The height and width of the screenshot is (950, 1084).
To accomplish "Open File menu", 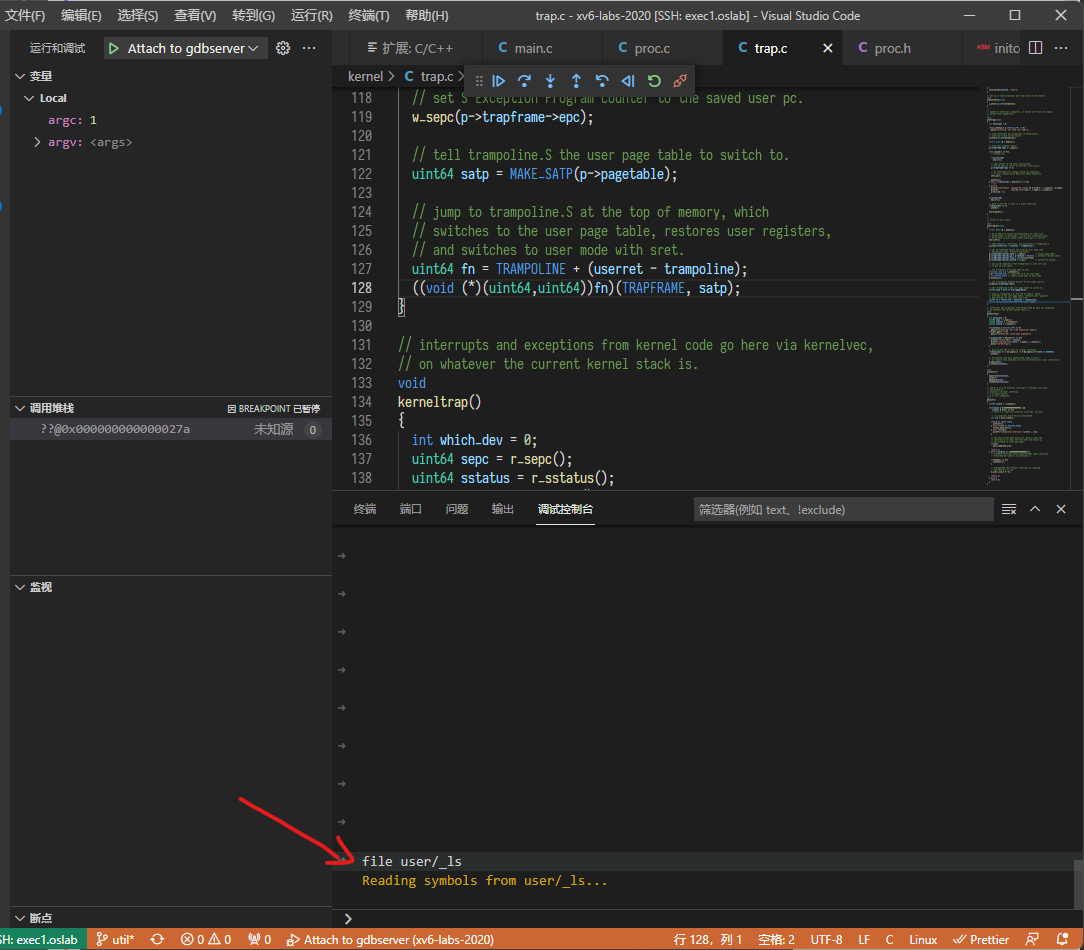I will click(x=25, y=15).
